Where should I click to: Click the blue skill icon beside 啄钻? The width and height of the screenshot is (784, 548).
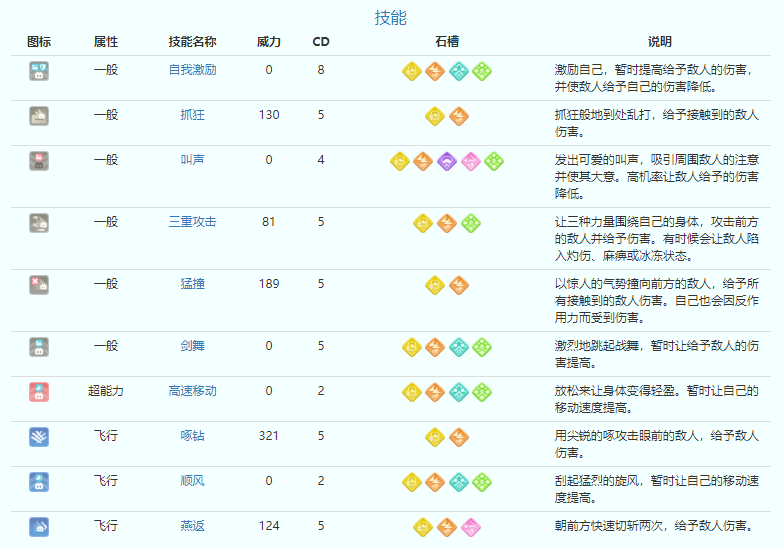click(x=39, y=437)
